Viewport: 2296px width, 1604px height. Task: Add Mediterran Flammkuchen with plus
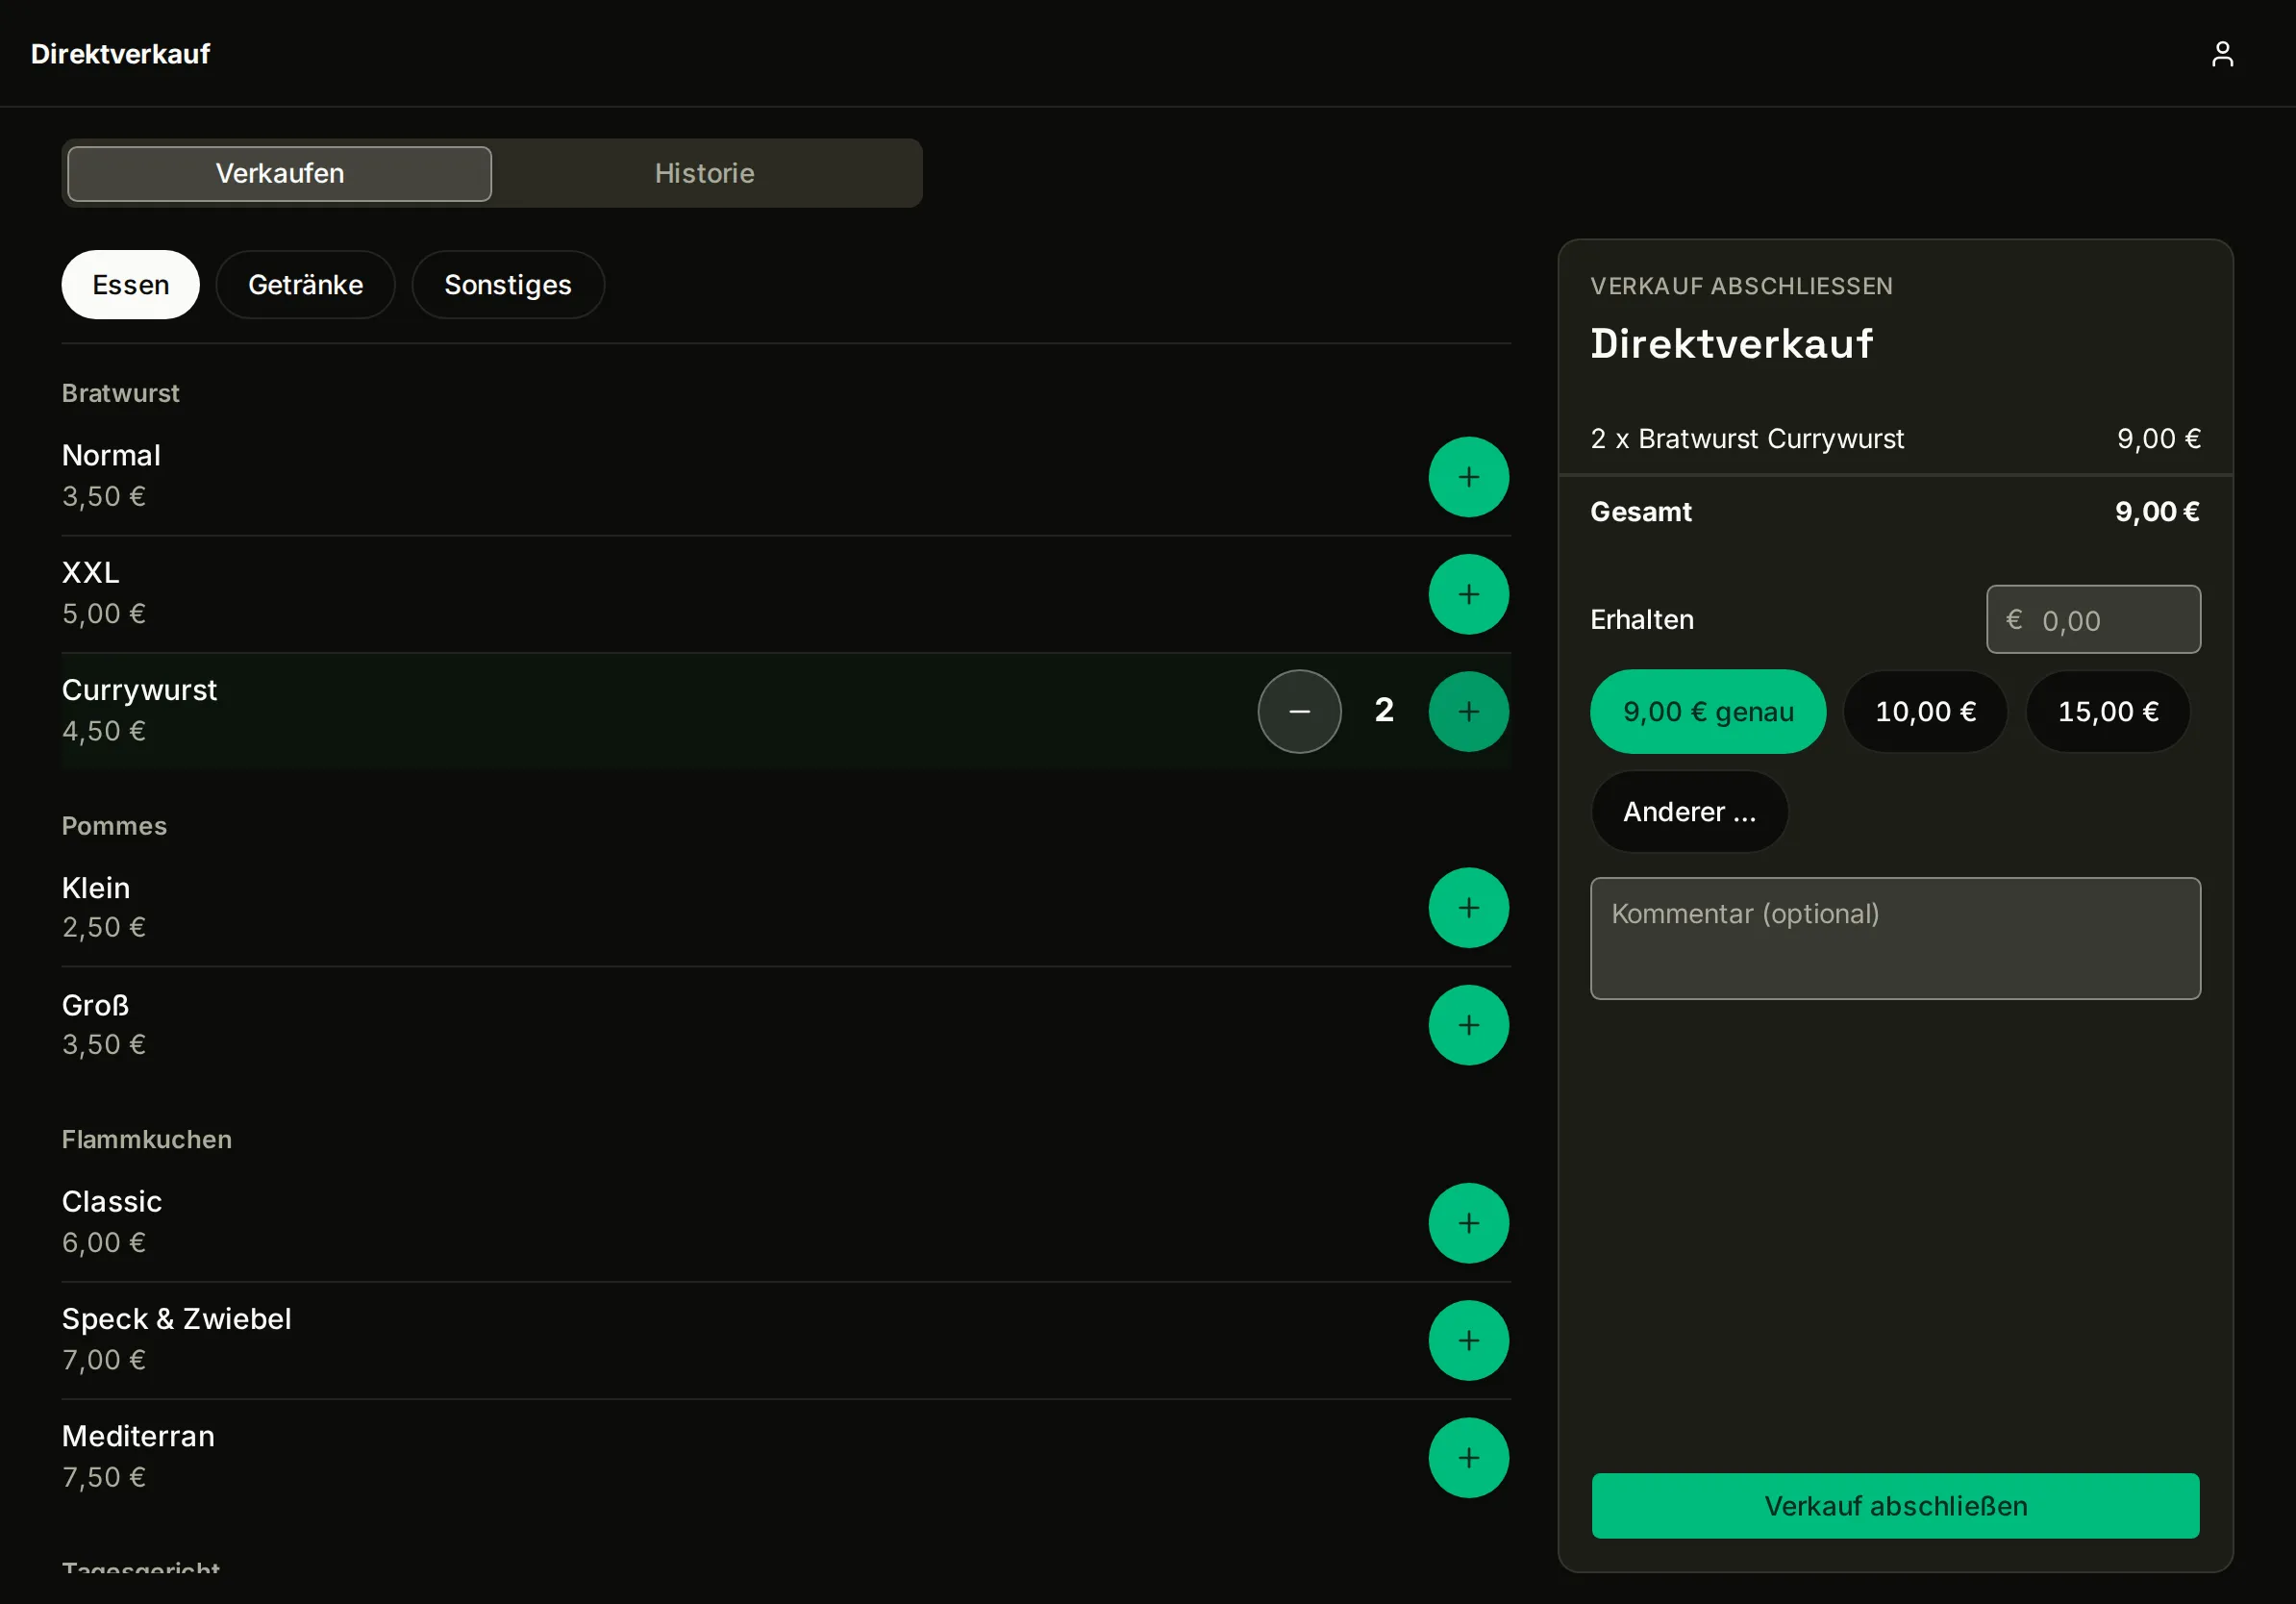[x=1468, y=1457]
